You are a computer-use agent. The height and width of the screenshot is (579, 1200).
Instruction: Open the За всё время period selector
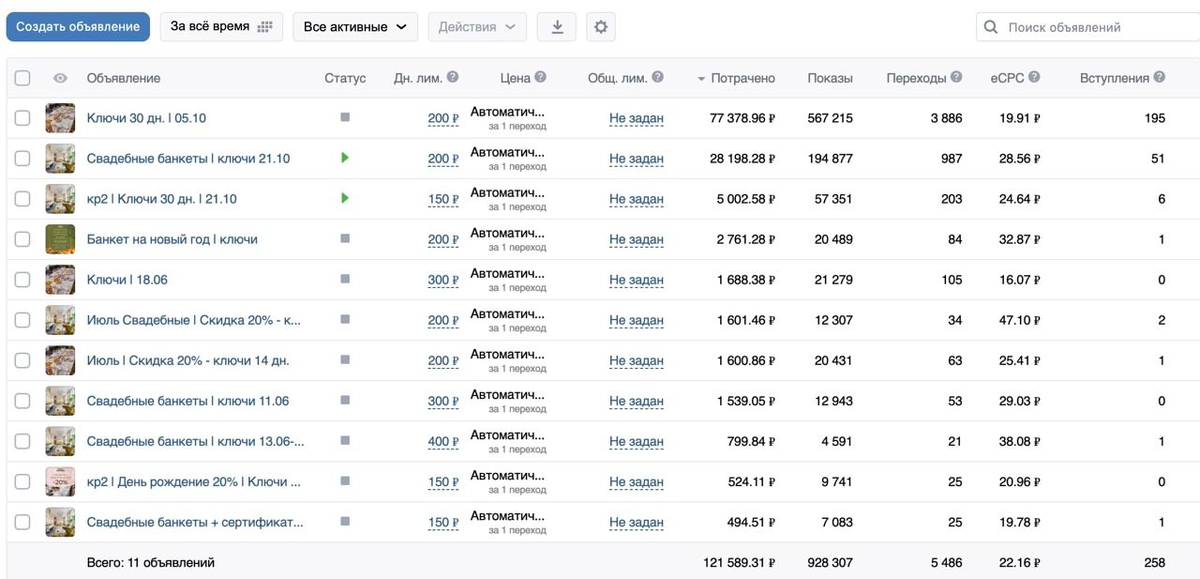coord(221,27)
